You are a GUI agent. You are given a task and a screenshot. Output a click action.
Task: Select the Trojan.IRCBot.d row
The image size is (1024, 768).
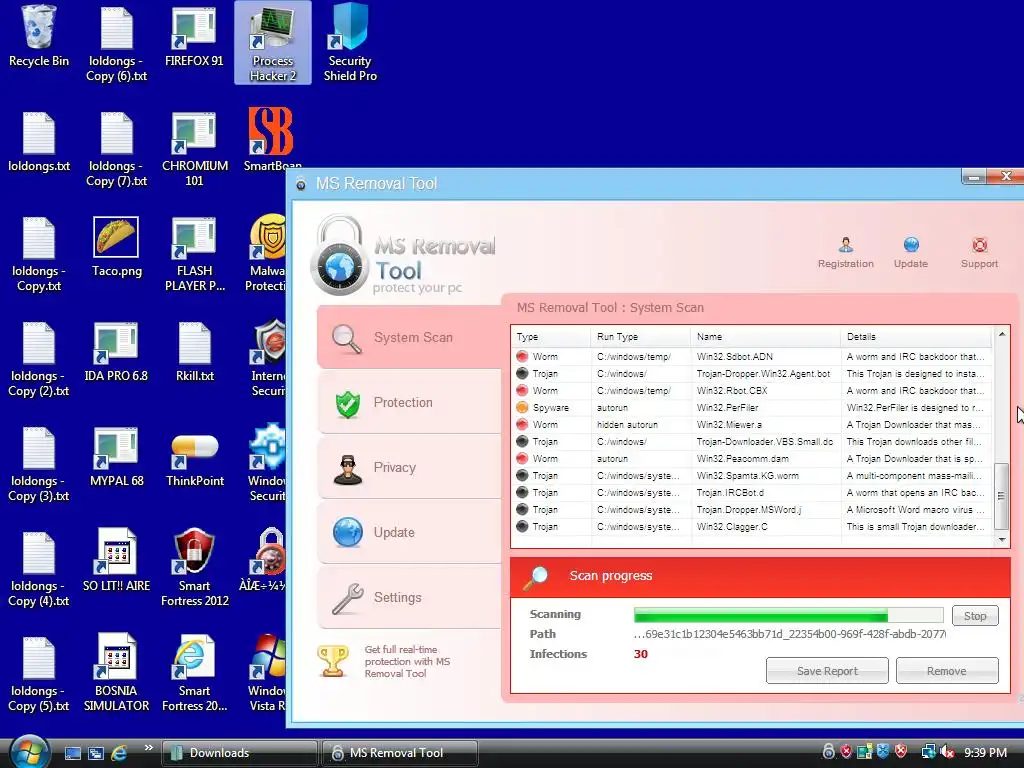[752, 492]
